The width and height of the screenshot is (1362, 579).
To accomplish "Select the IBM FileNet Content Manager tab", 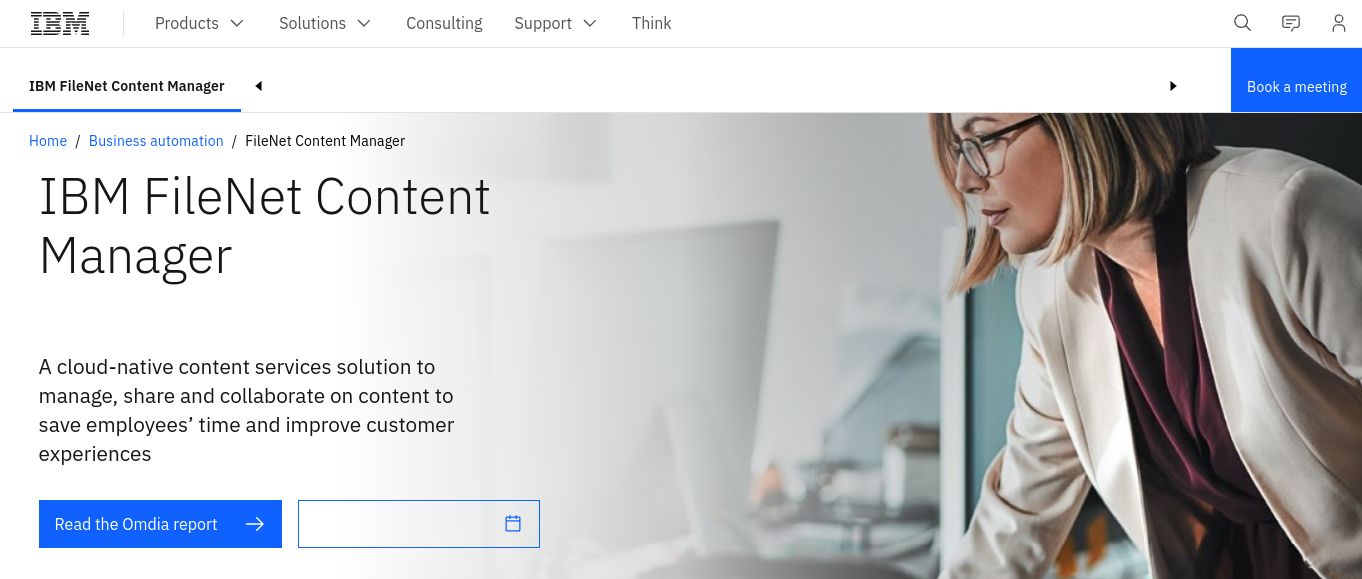I will tap(127, 86).
